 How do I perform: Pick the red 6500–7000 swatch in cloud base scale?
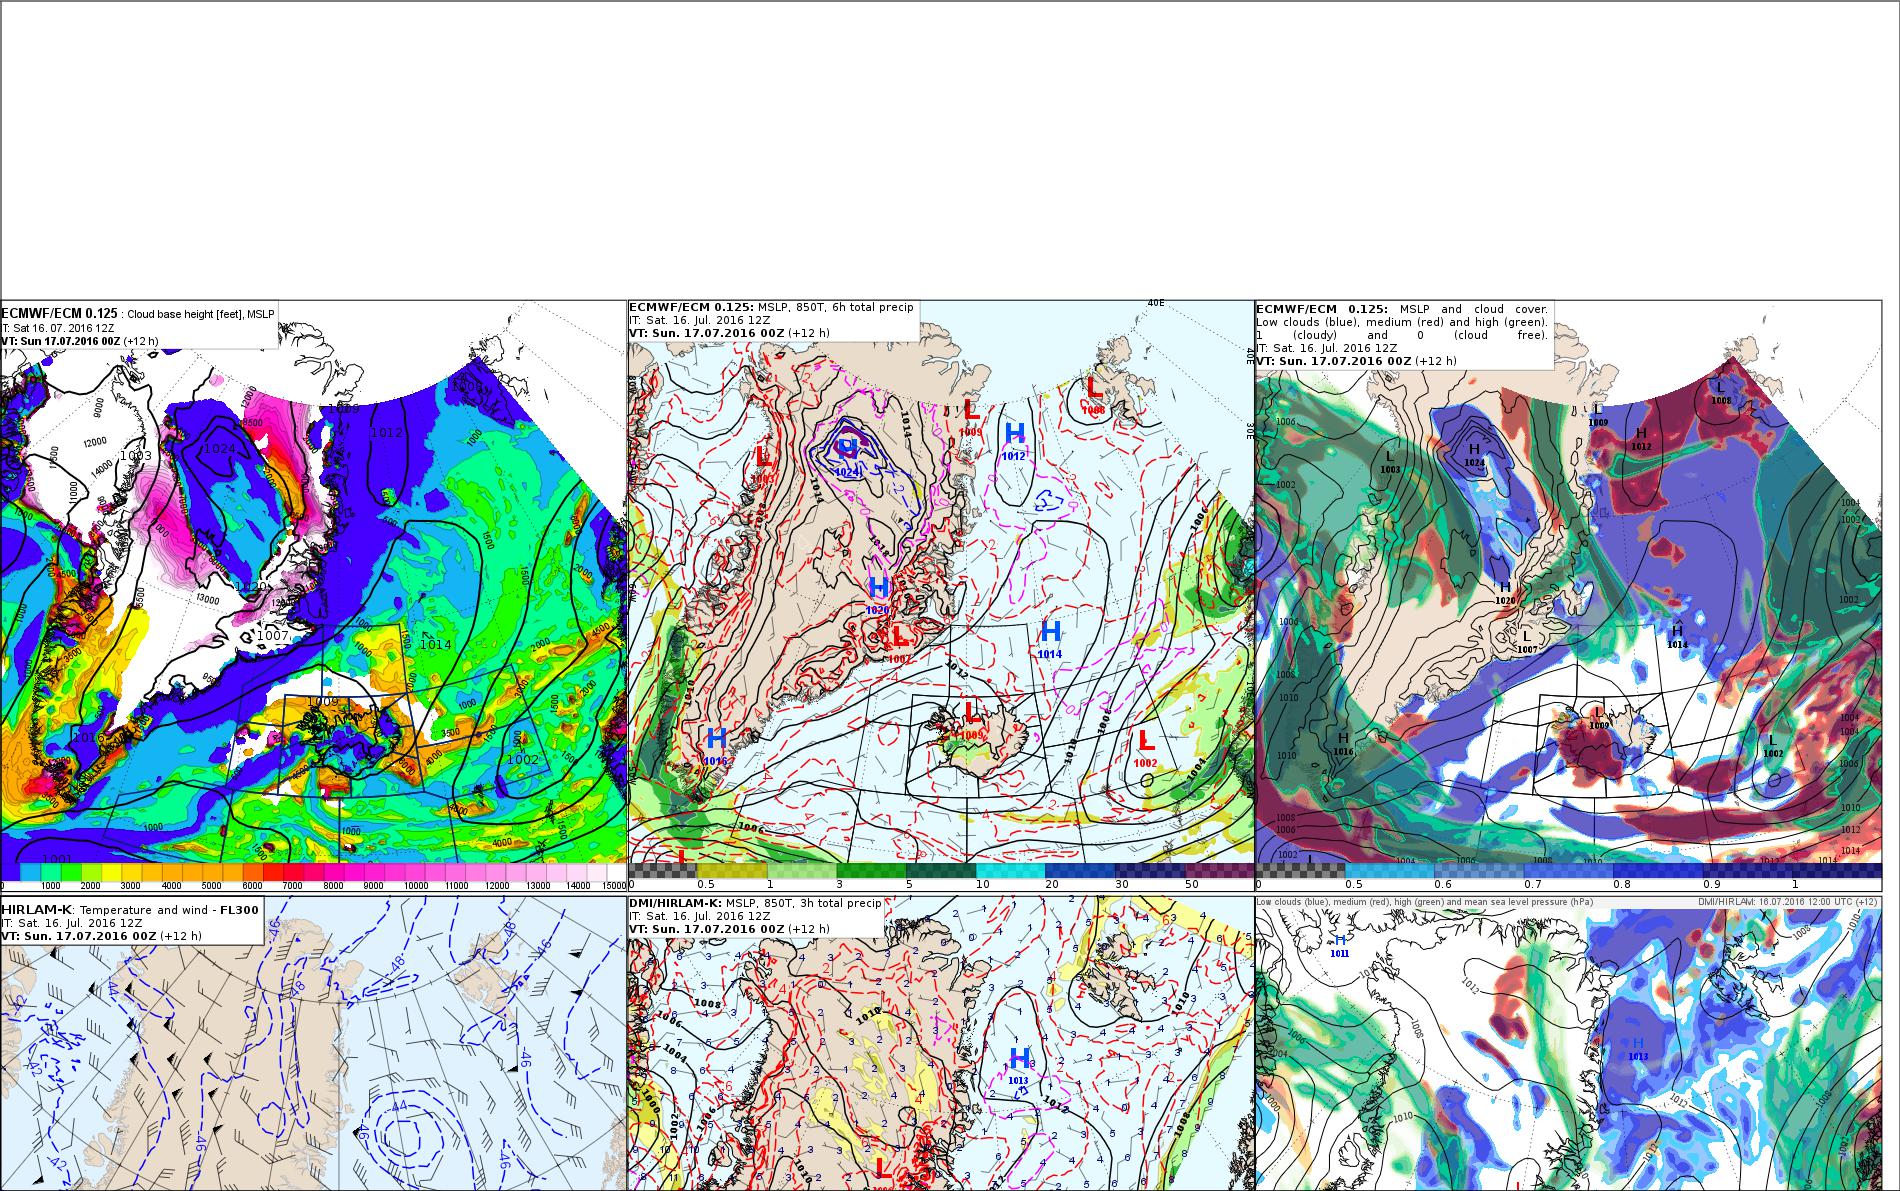coord(272,872)
